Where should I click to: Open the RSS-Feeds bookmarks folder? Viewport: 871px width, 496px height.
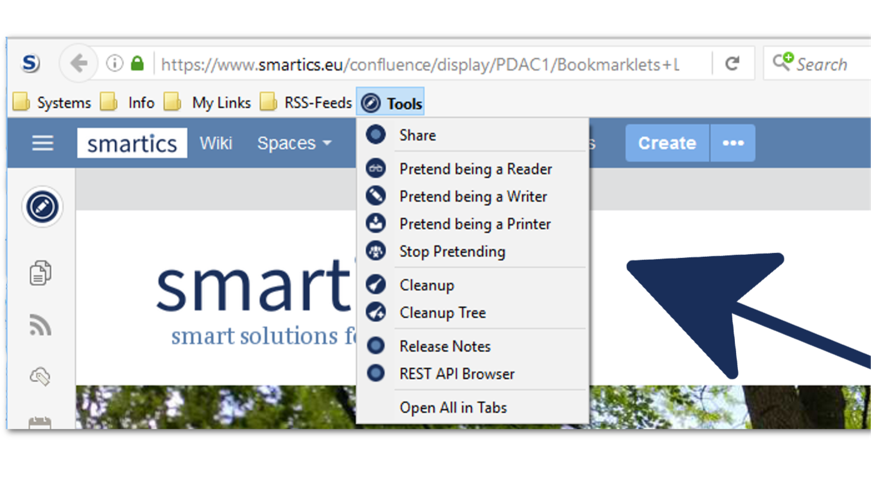point(306,102)
